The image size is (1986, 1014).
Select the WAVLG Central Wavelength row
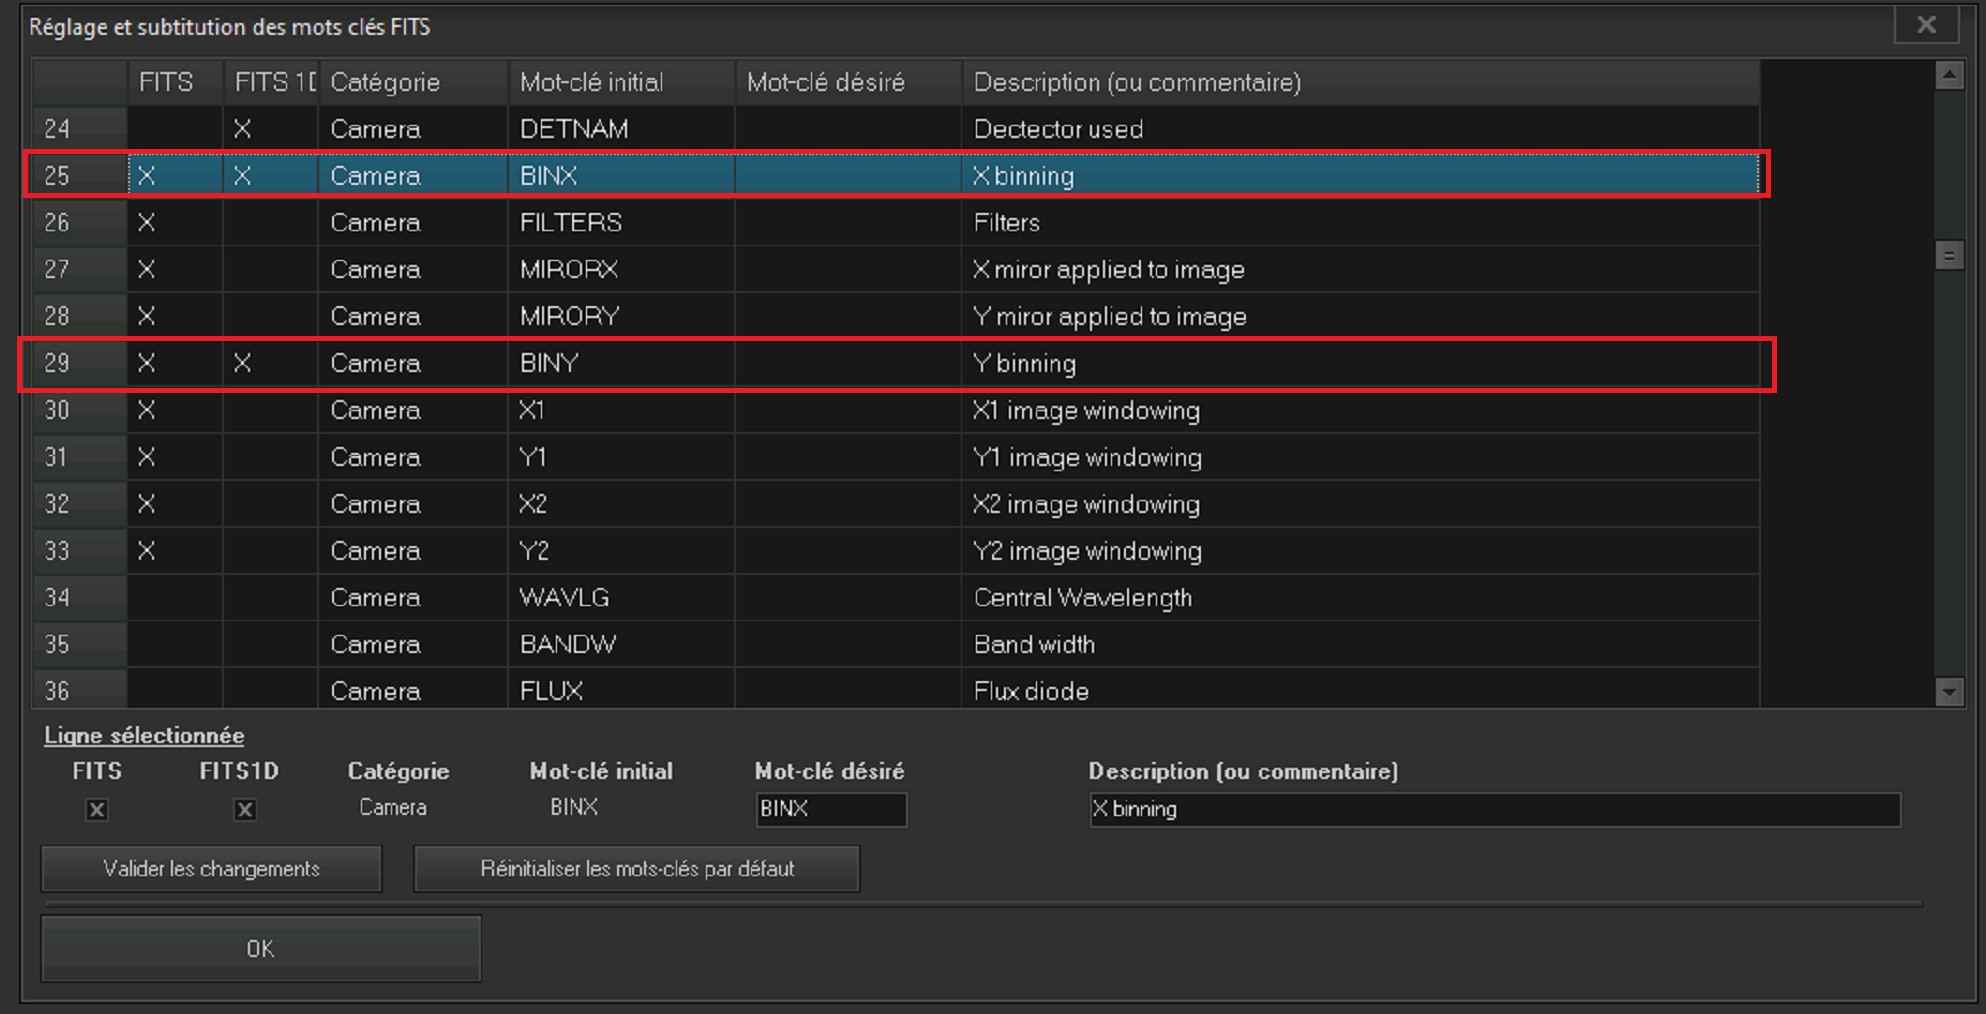[563, 597]
